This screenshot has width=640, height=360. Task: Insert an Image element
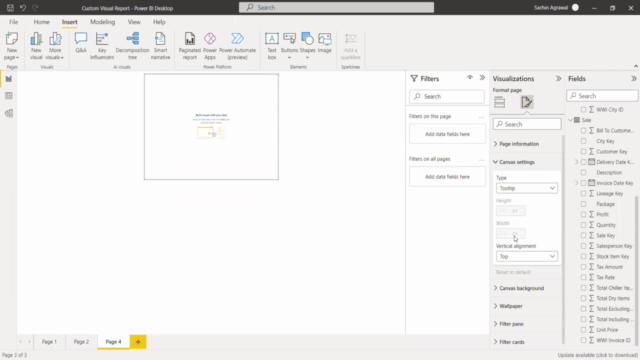pyautogui.click(x=324, y=43)
